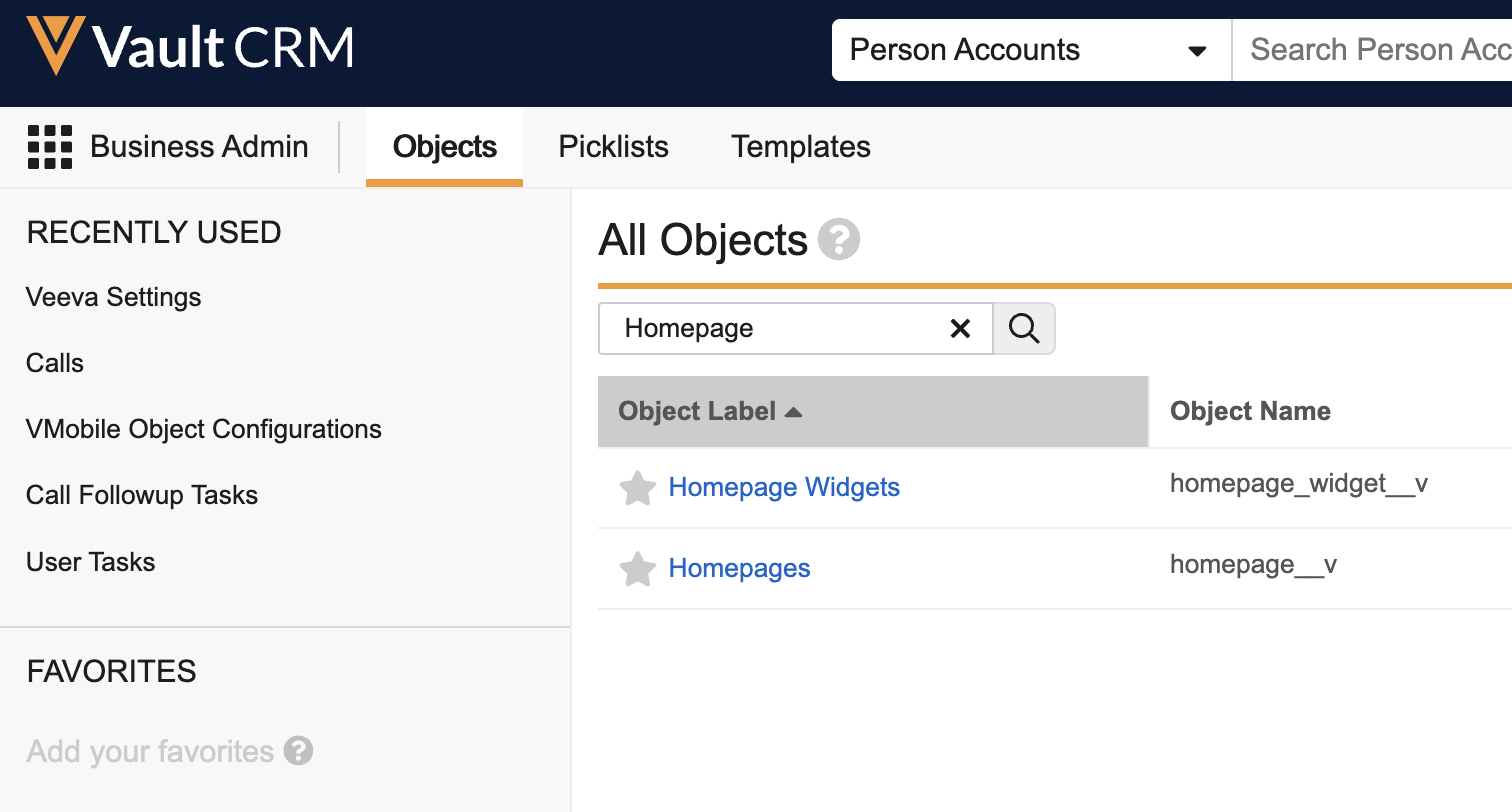Screen dimensions: 1512x812
Task: Clear the Homepage search text
Action: [960, 329]
